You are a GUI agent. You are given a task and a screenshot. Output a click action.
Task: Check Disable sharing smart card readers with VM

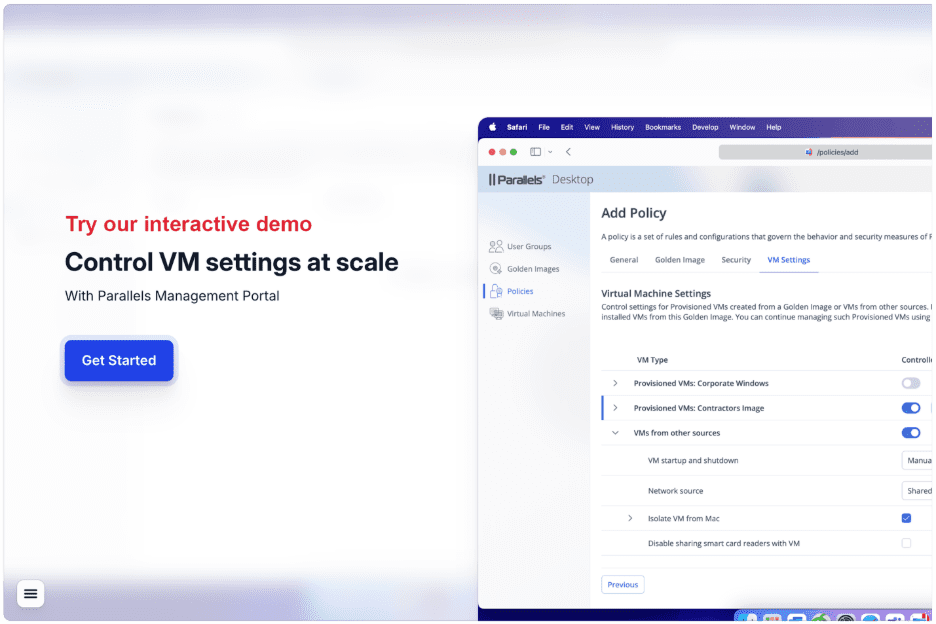[905, 543]
